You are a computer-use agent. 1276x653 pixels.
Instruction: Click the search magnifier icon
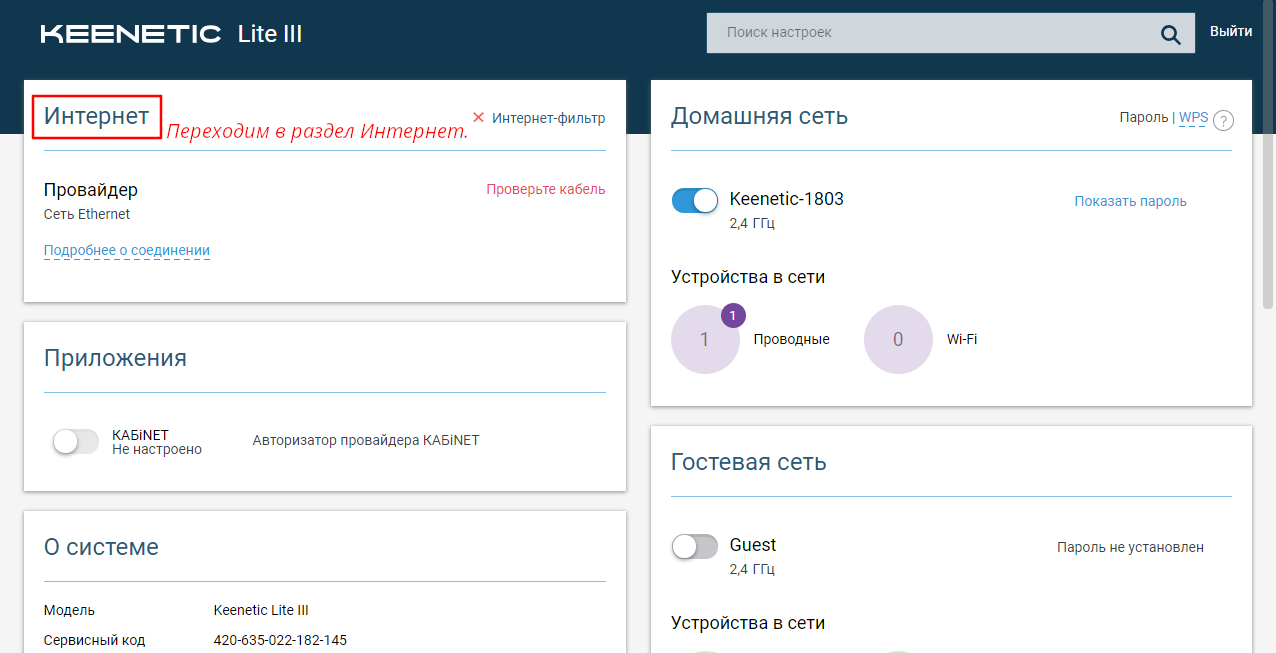click(x=1170, y=34)
